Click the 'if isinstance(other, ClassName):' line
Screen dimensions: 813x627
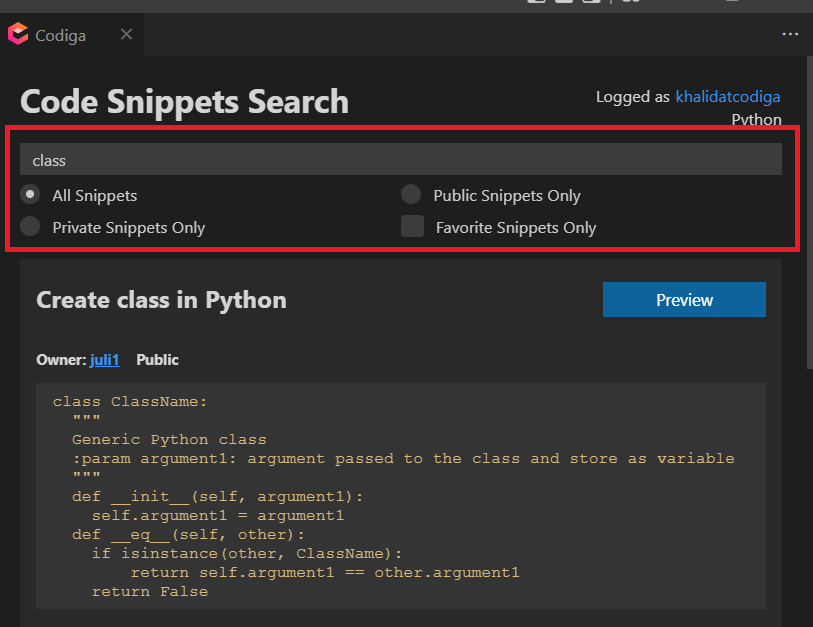[247, 554]
